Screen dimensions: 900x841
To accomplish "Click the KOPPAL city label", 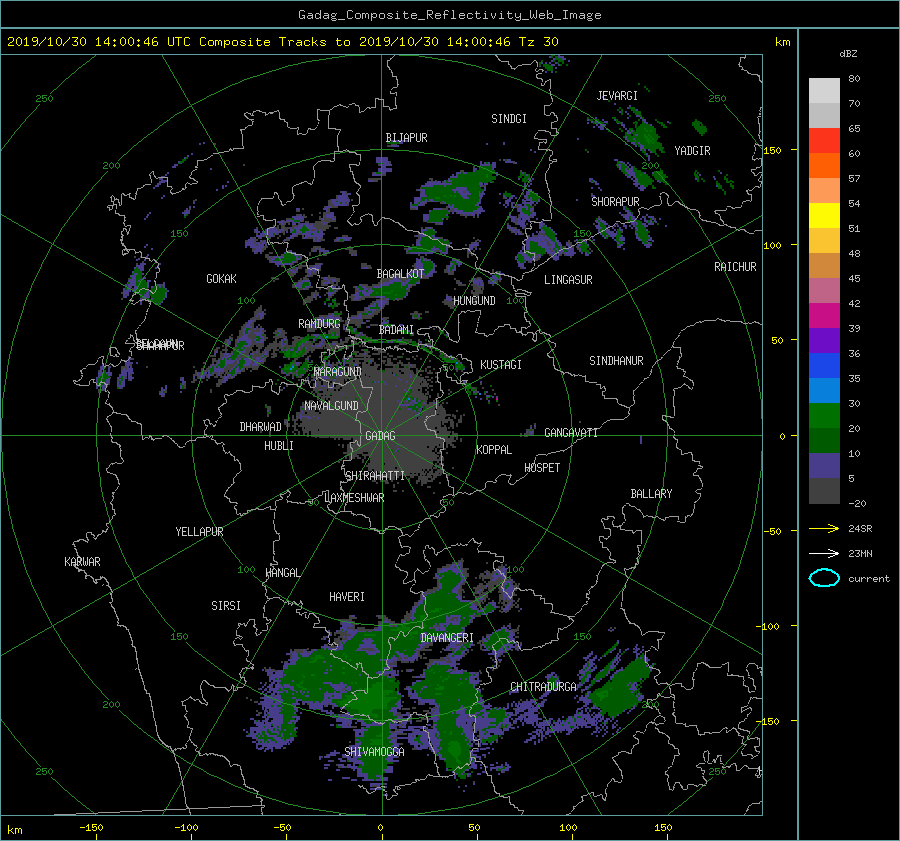I will click(494, 450).
